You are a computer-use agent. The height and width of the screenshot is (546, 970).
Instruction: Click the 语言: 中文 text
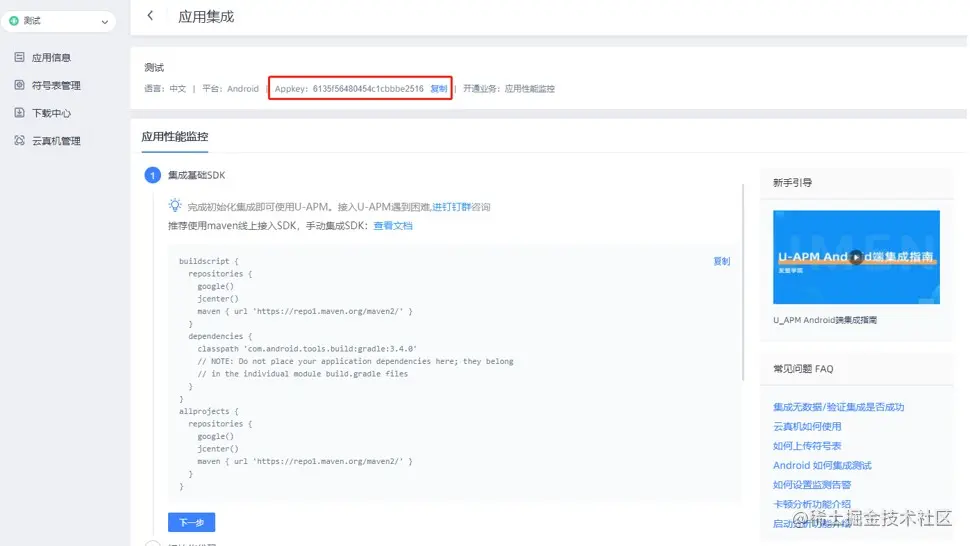165,88
